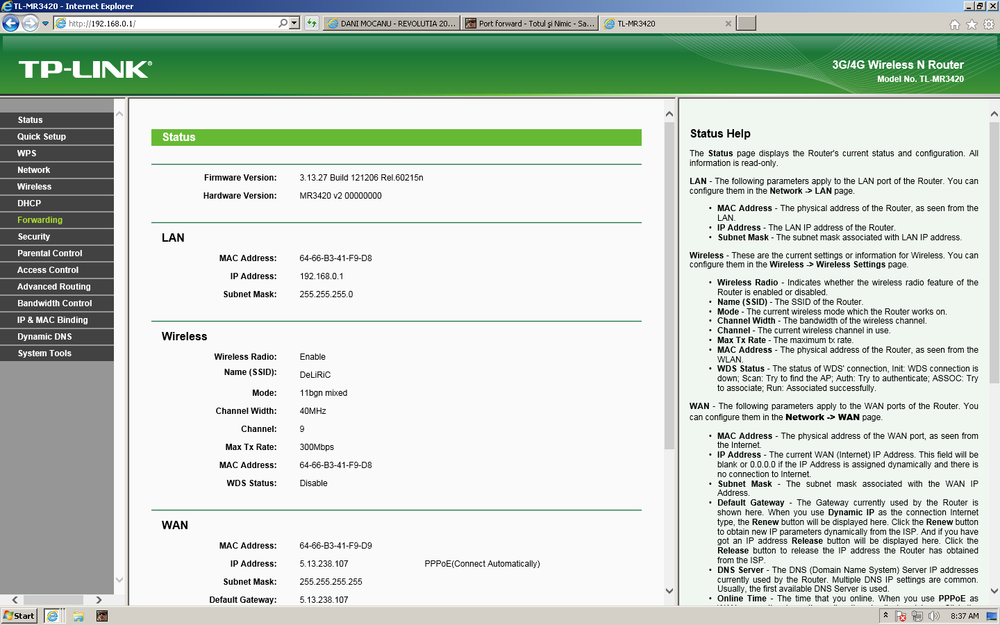Click the Status Help pane scroll-up arrow
Image resolution: width=1000 pixels, height=625 pixels.
[994, 114]
